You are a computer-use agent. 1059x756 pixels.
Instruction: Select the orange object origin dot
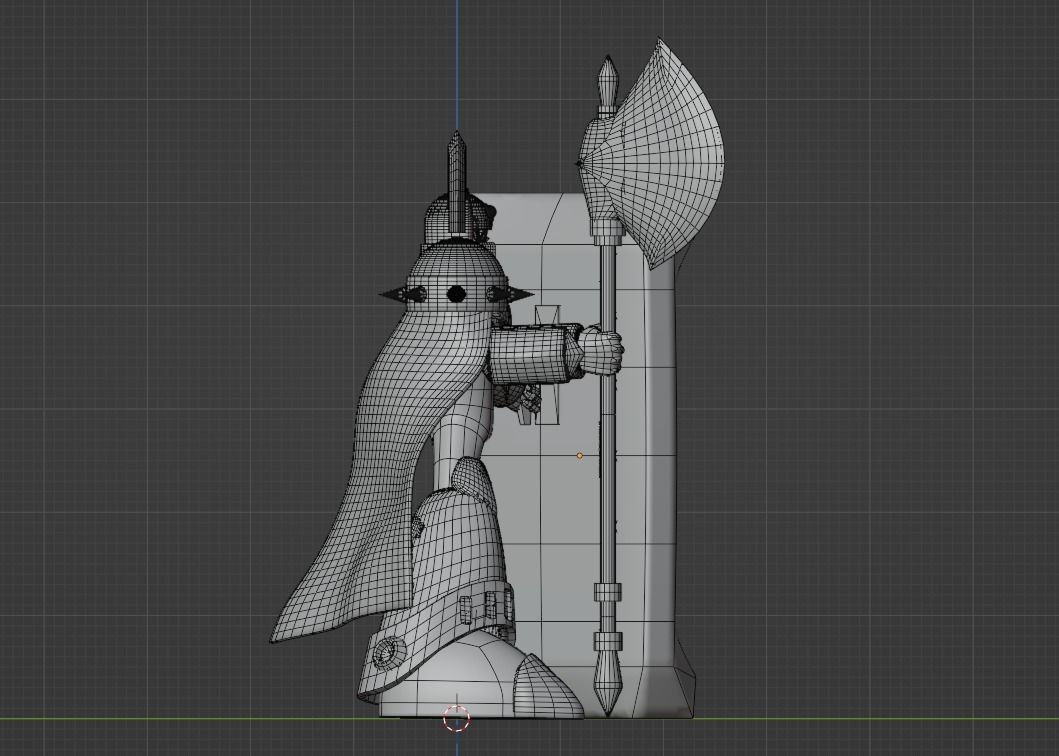point(579,456)
